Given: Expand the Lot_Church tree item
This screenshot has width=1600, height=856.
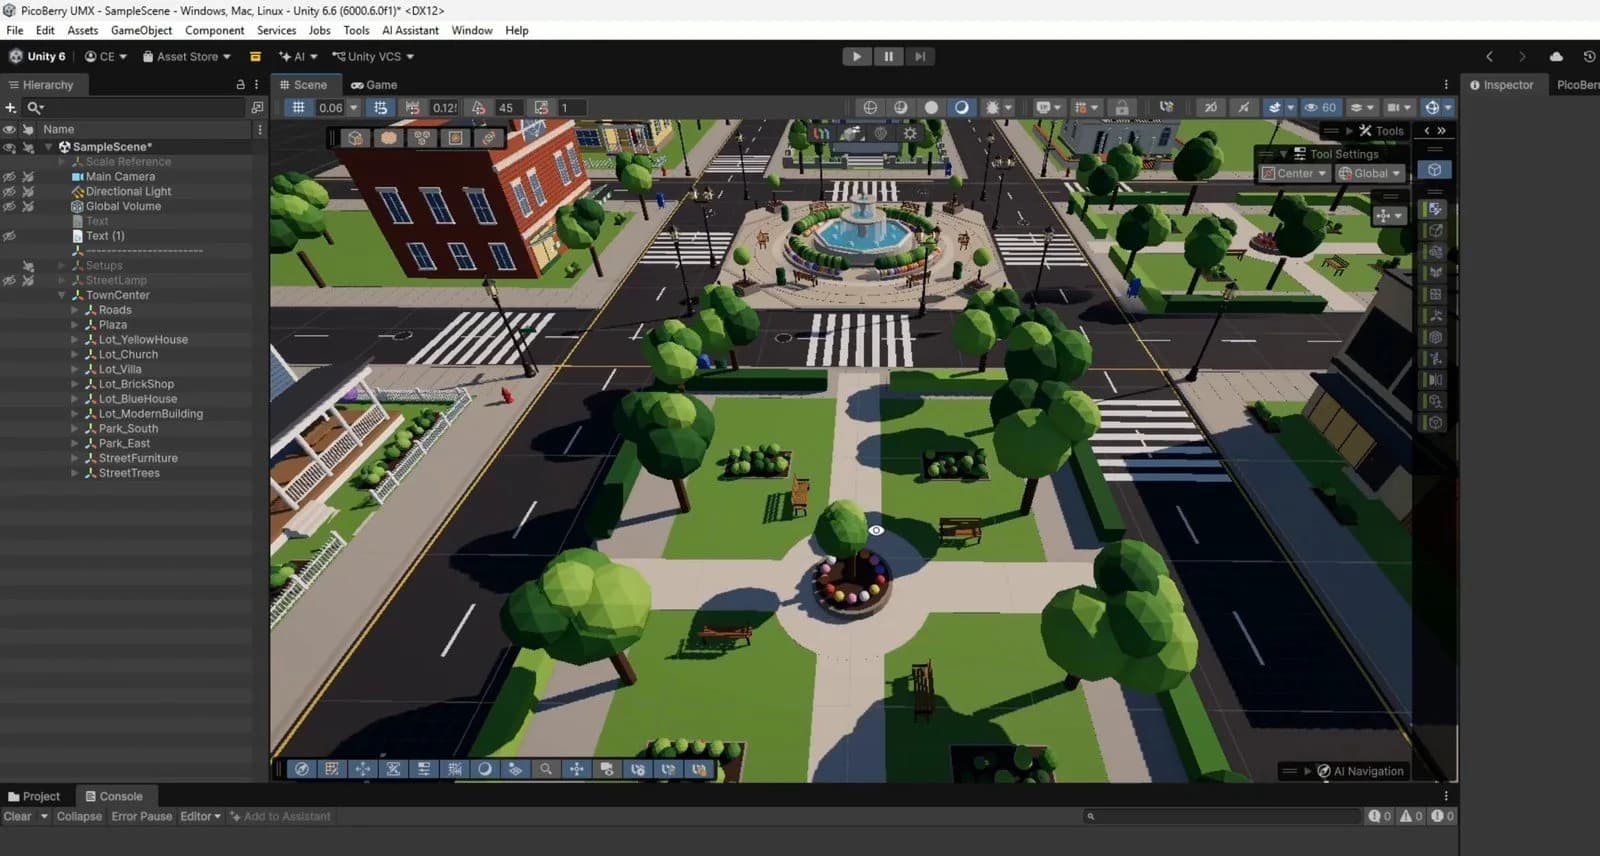Looking at the screenshot, I should 74,355.
